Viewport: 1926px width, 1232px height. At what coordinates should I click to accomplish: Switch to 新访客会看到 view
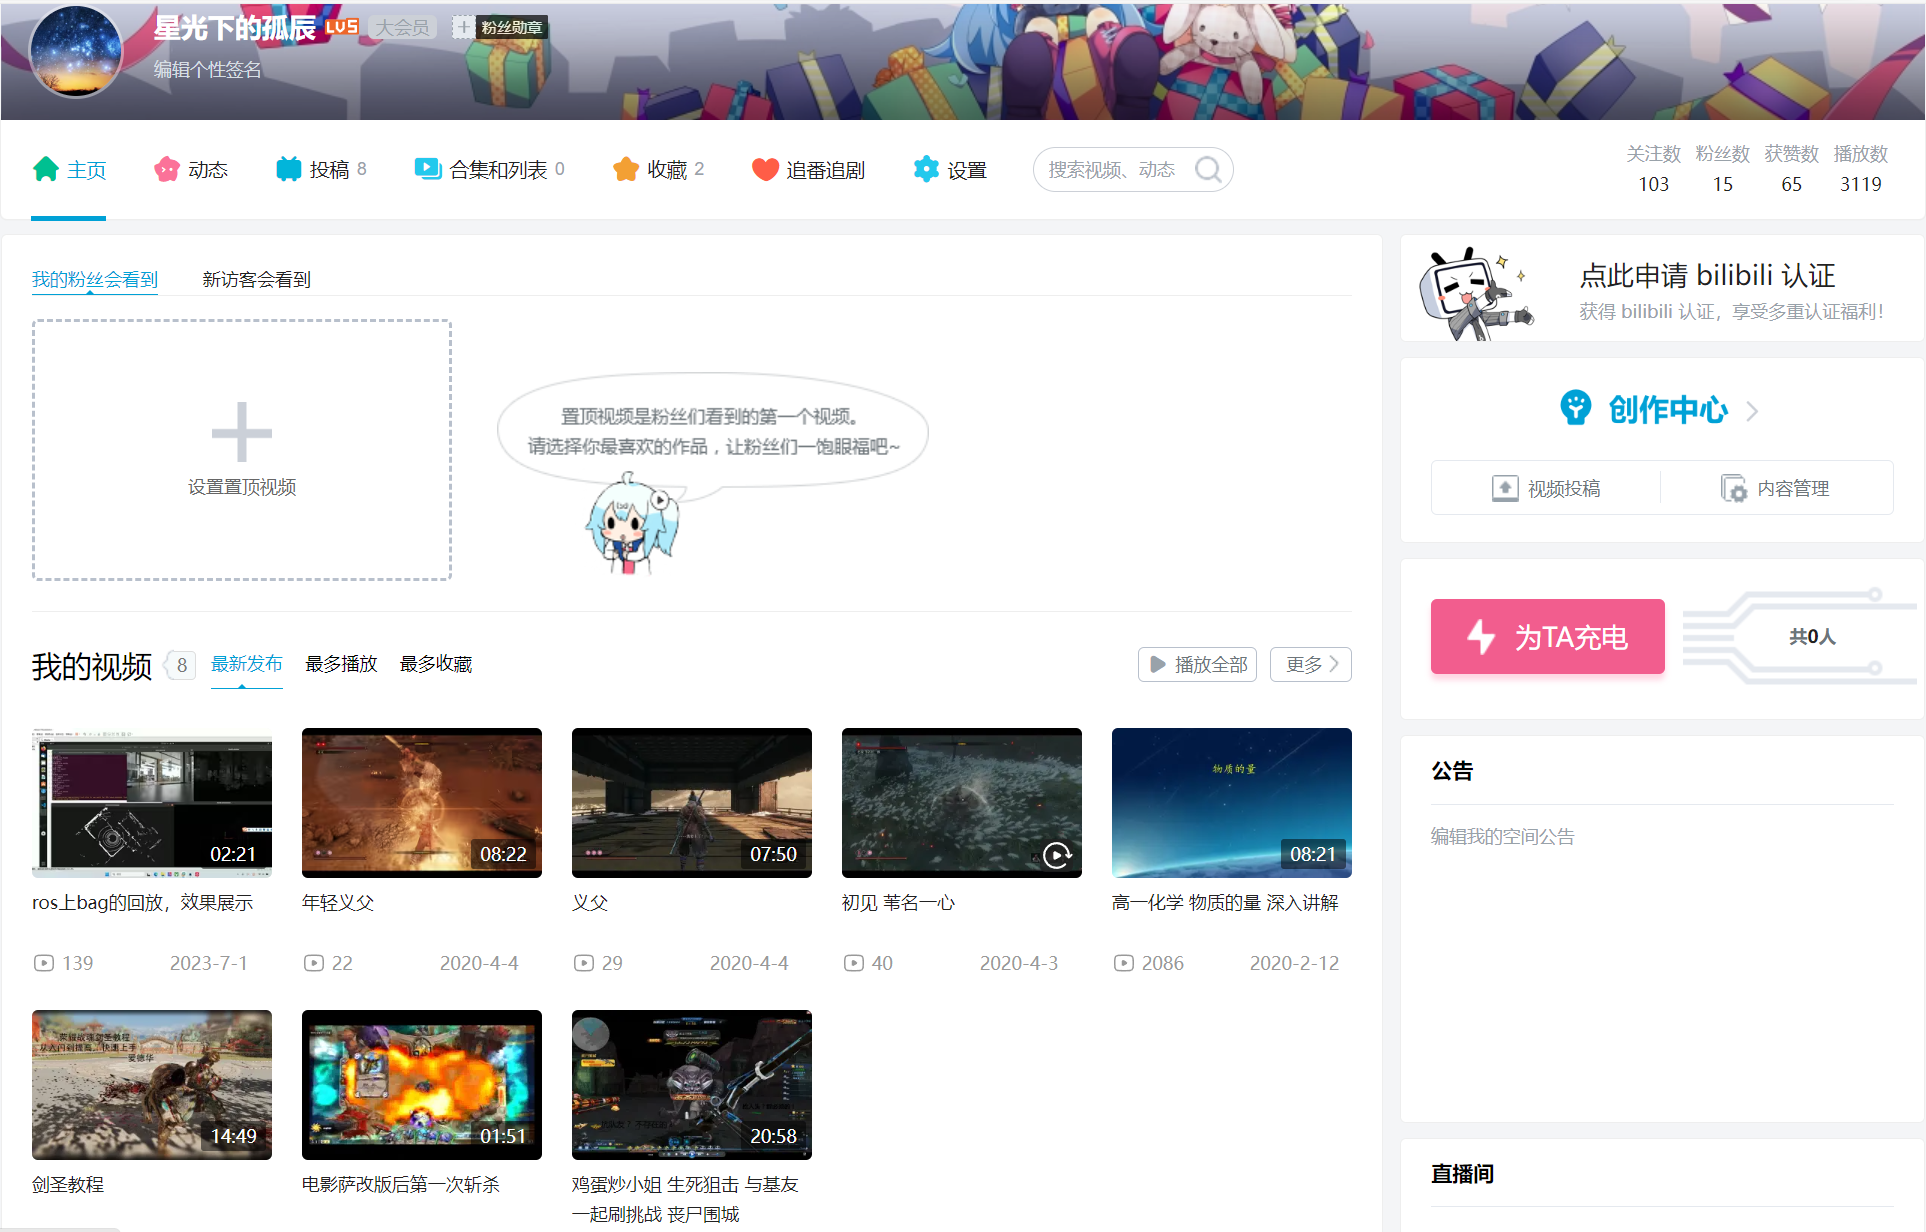(x=256, y=279)
